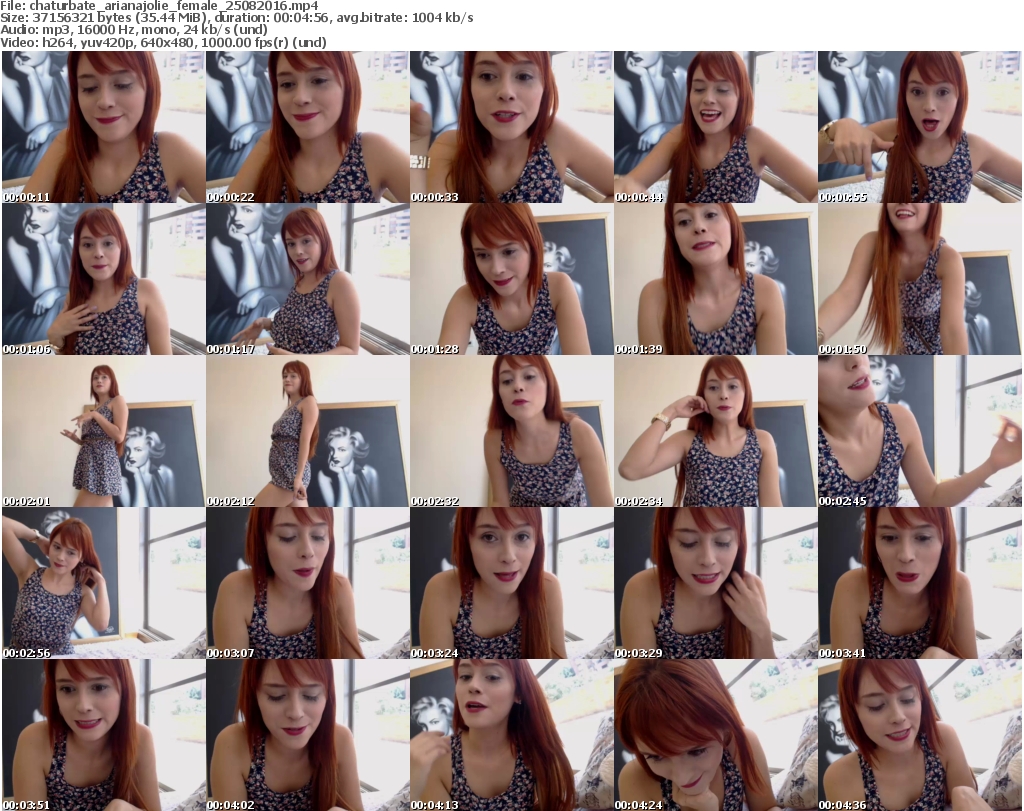This screenshot has height=811, width=1024.
Task: Choose the frame at 00:02:34
Action: tap(716, 431)
